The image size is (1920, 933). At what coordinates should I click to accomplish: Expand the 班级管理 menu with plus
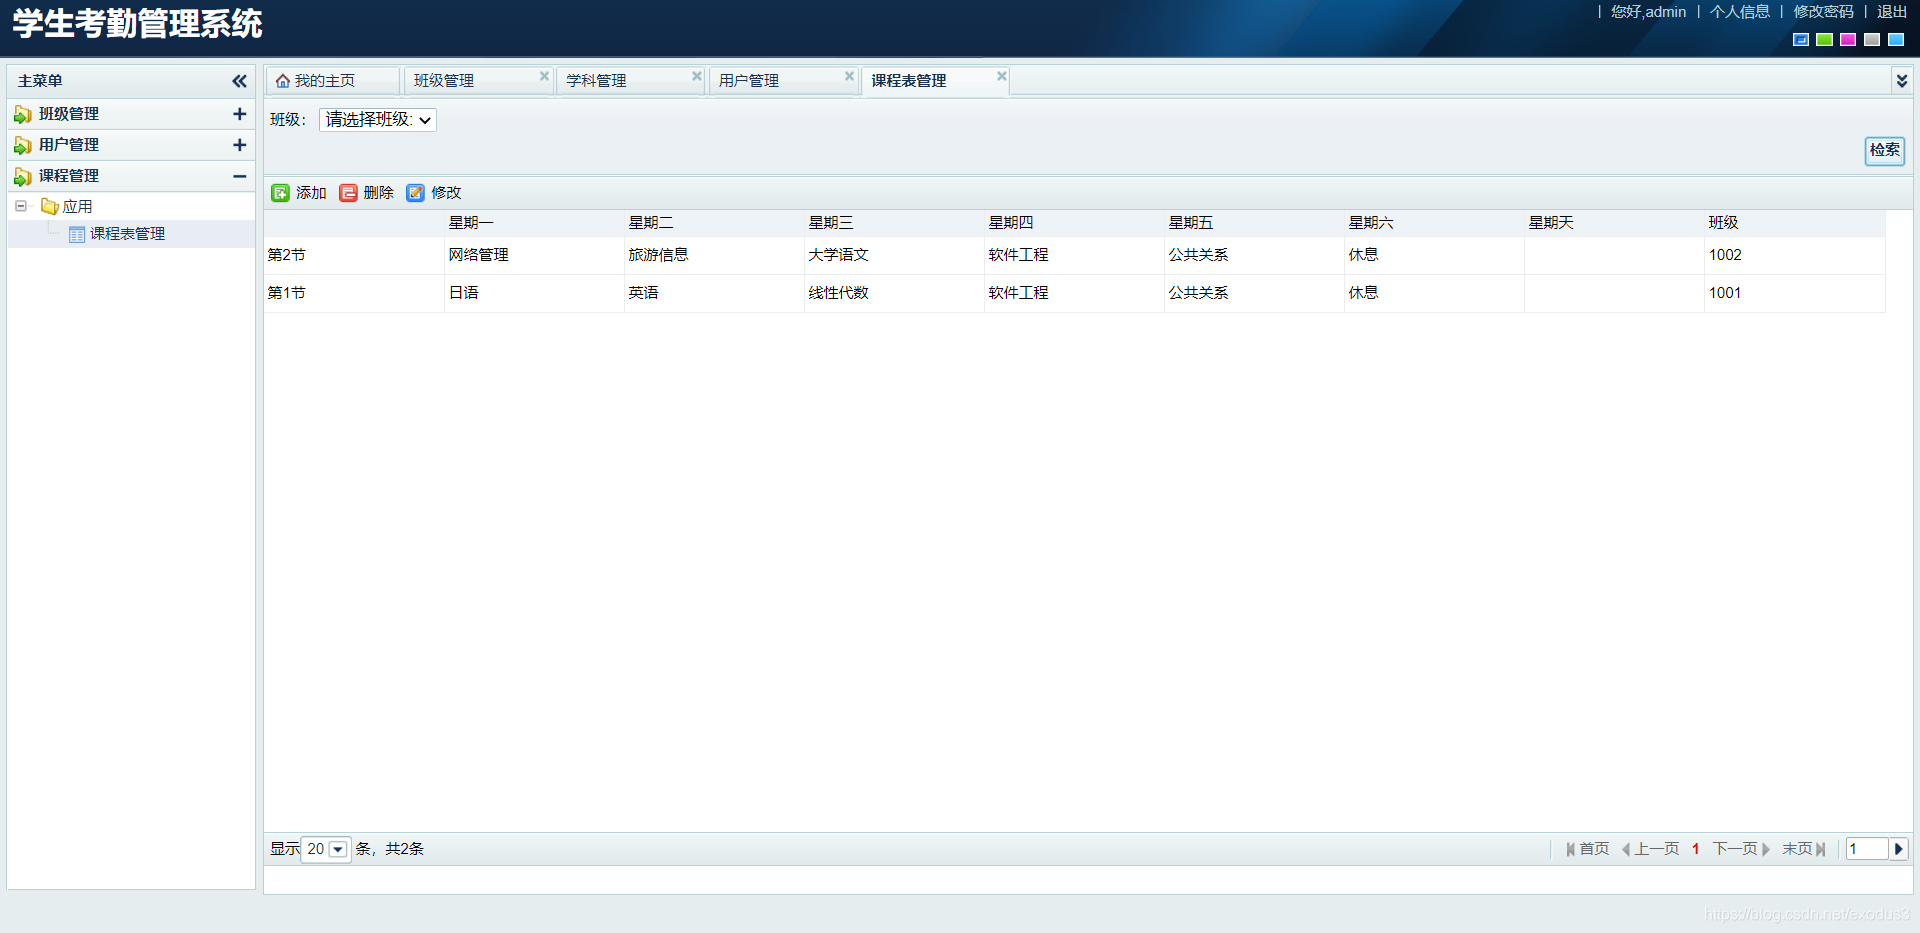click(x=239, y=114)
